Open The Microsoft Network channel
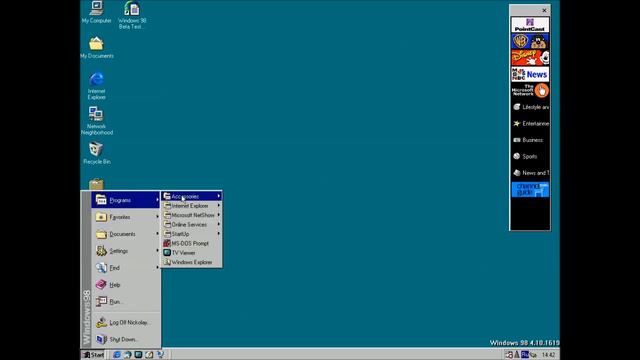This screenshot has width=640, height=360. point(530,91)
